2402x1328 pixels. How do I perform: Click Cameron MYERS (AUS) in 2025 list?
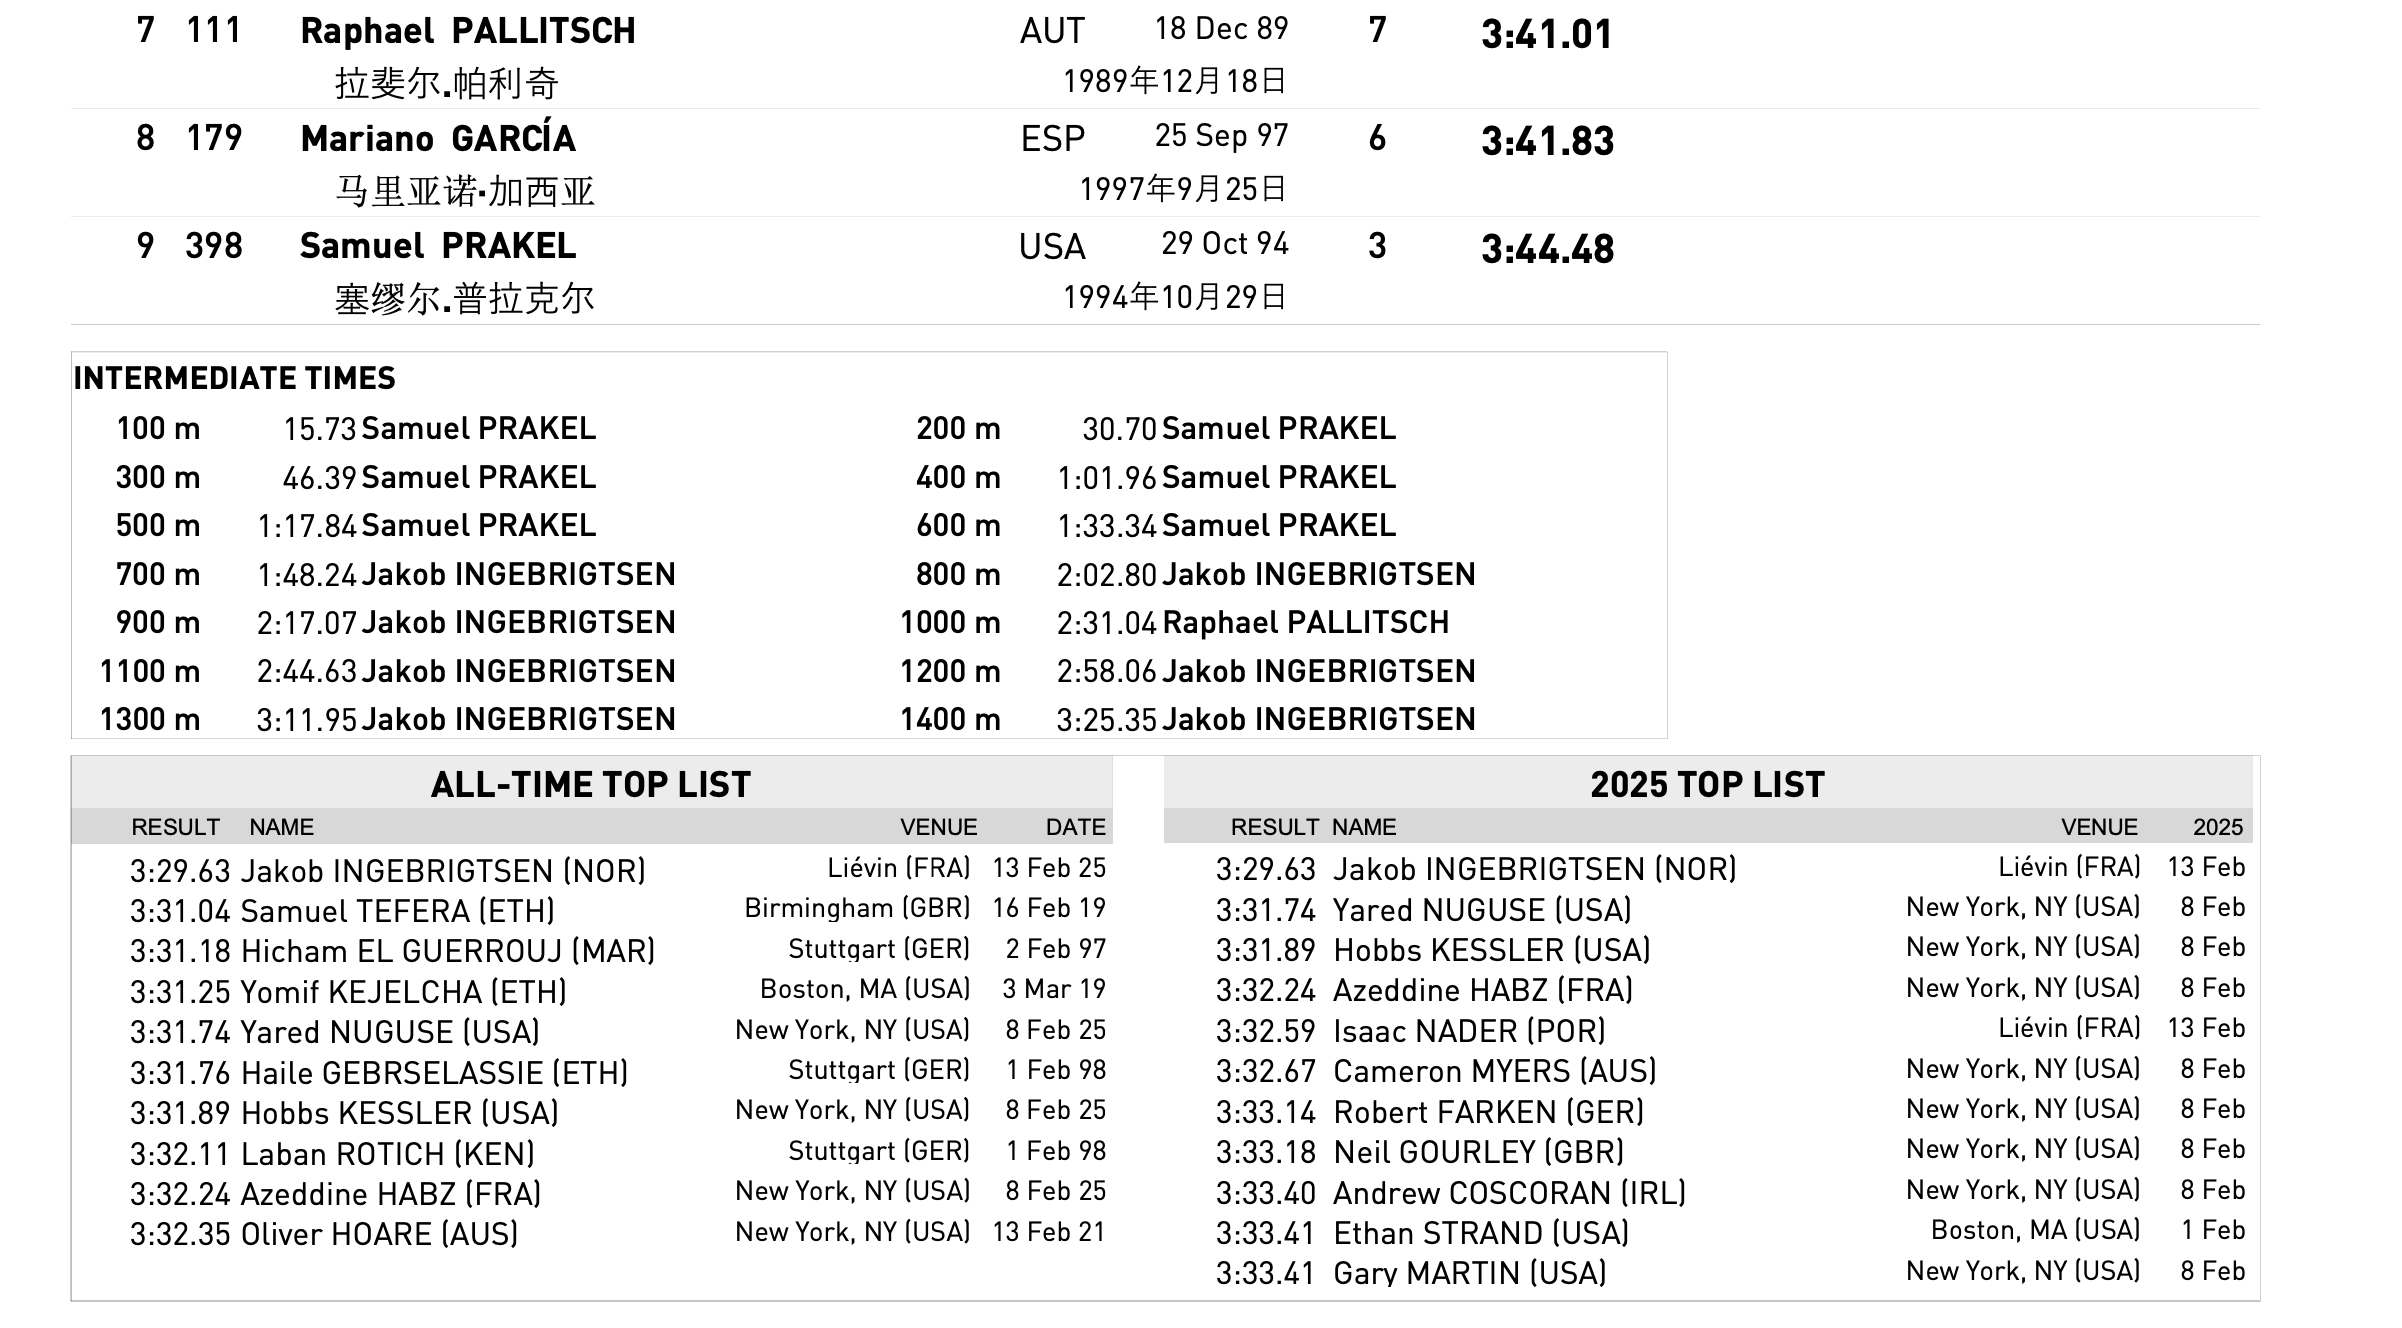click(x=1494, y=1071)
